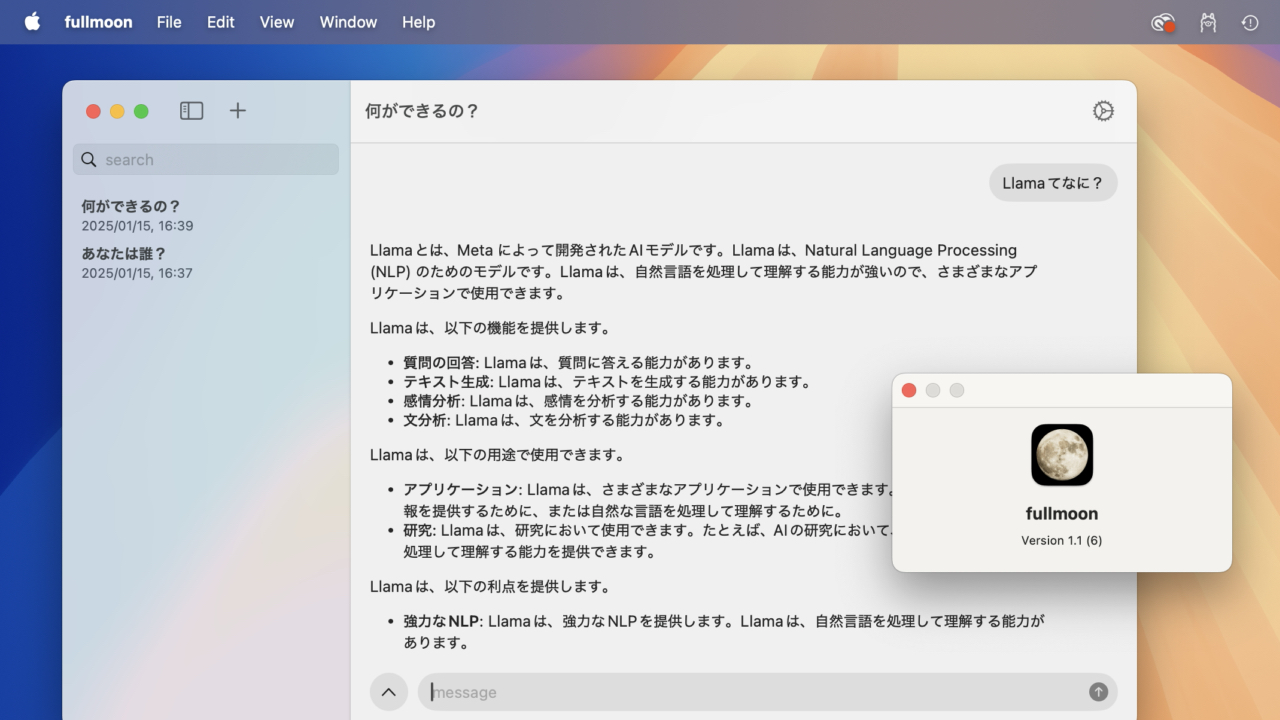This screenshot has height=720, width=1280.
Task: Open the Help menu
Action: point(418,22)
